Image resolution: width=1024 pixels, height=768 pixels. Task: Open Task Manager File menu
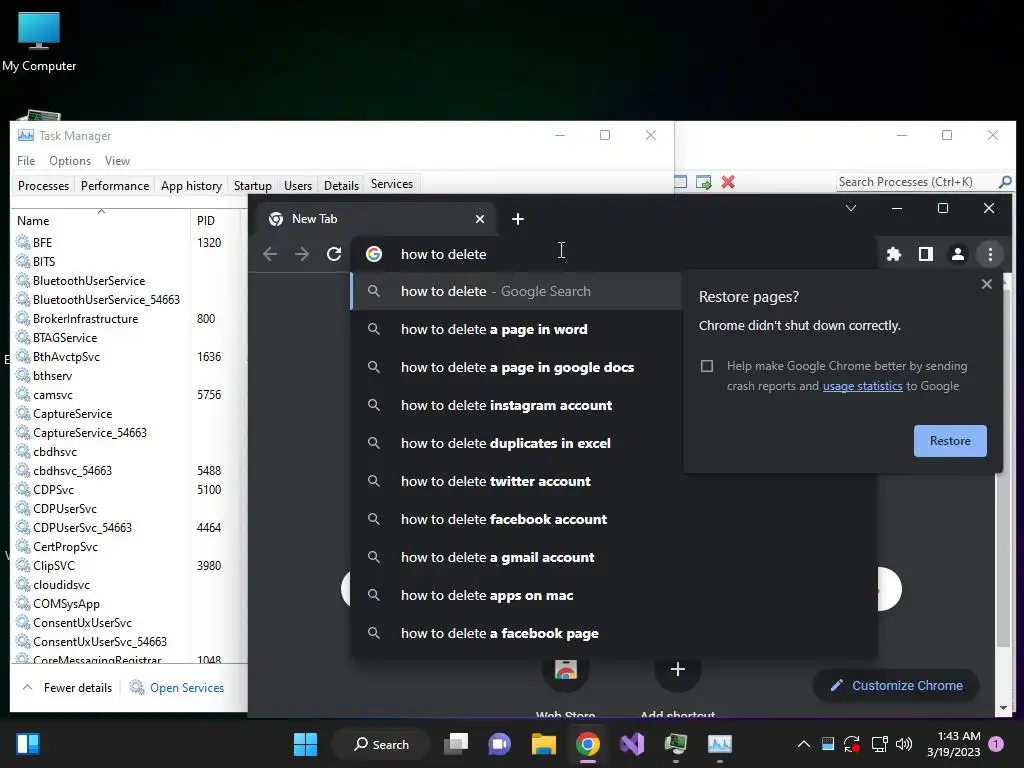tap(26, 161)
